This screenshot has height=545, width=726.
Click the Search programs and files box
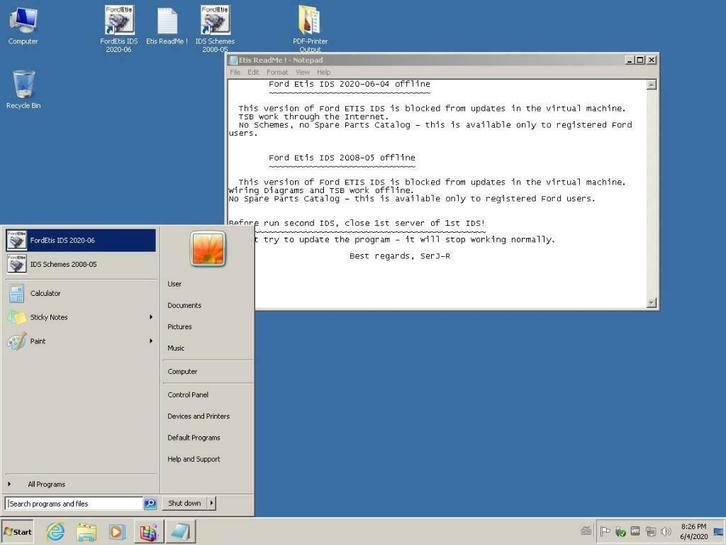(74, 504)
